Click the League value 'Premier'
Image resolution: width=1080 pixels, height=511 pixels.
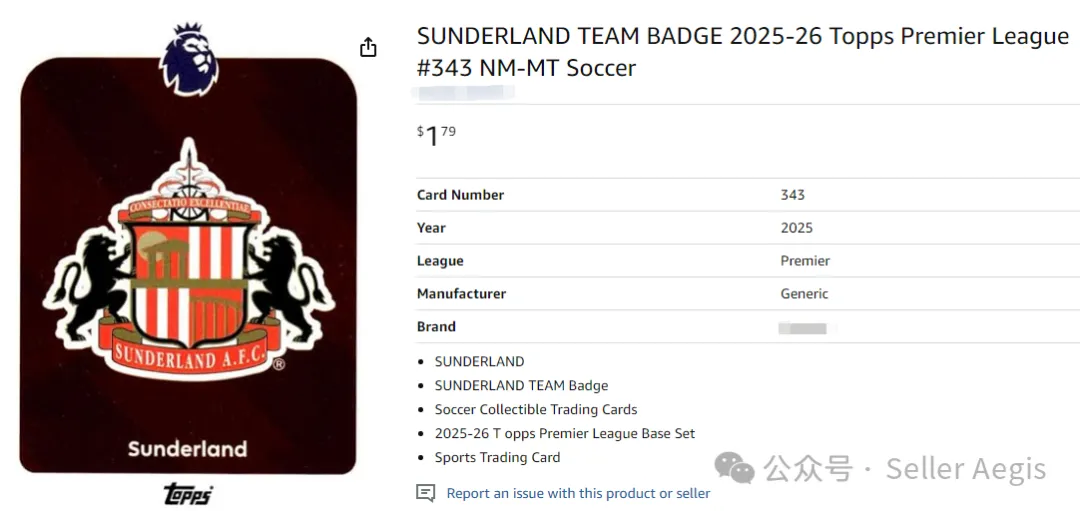tap(805, 261)
